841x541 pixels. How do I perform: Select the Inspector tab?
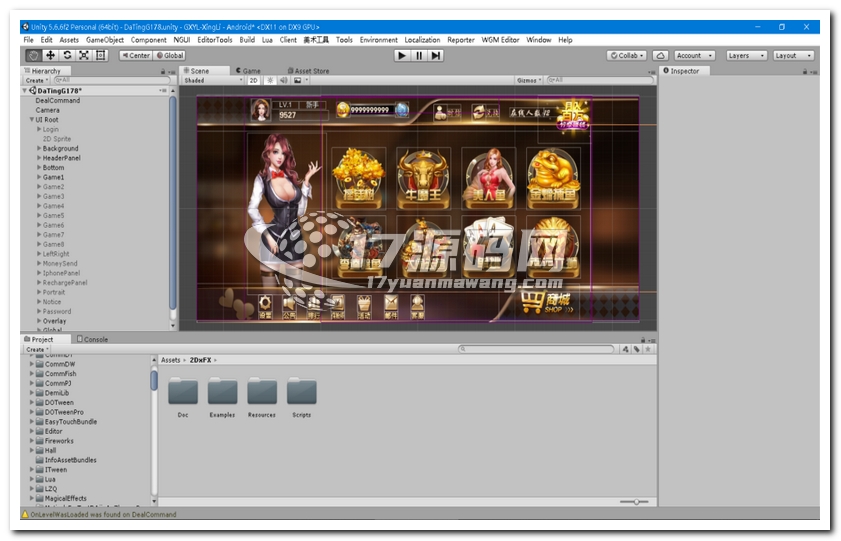[684, 71]
